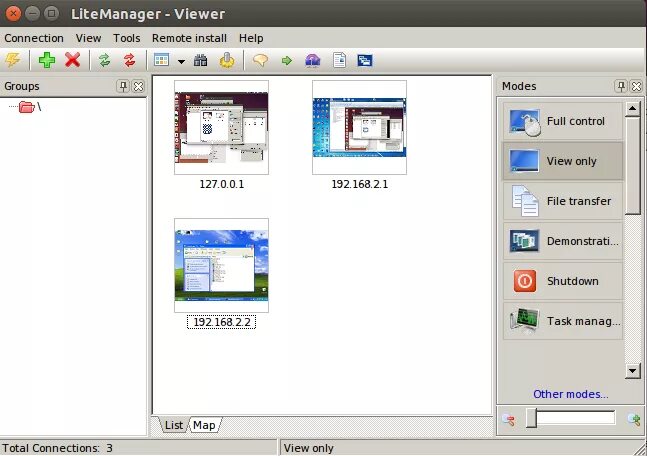Delete connection using red X icon
The image size is (647, 456).
tap(72, 60)
